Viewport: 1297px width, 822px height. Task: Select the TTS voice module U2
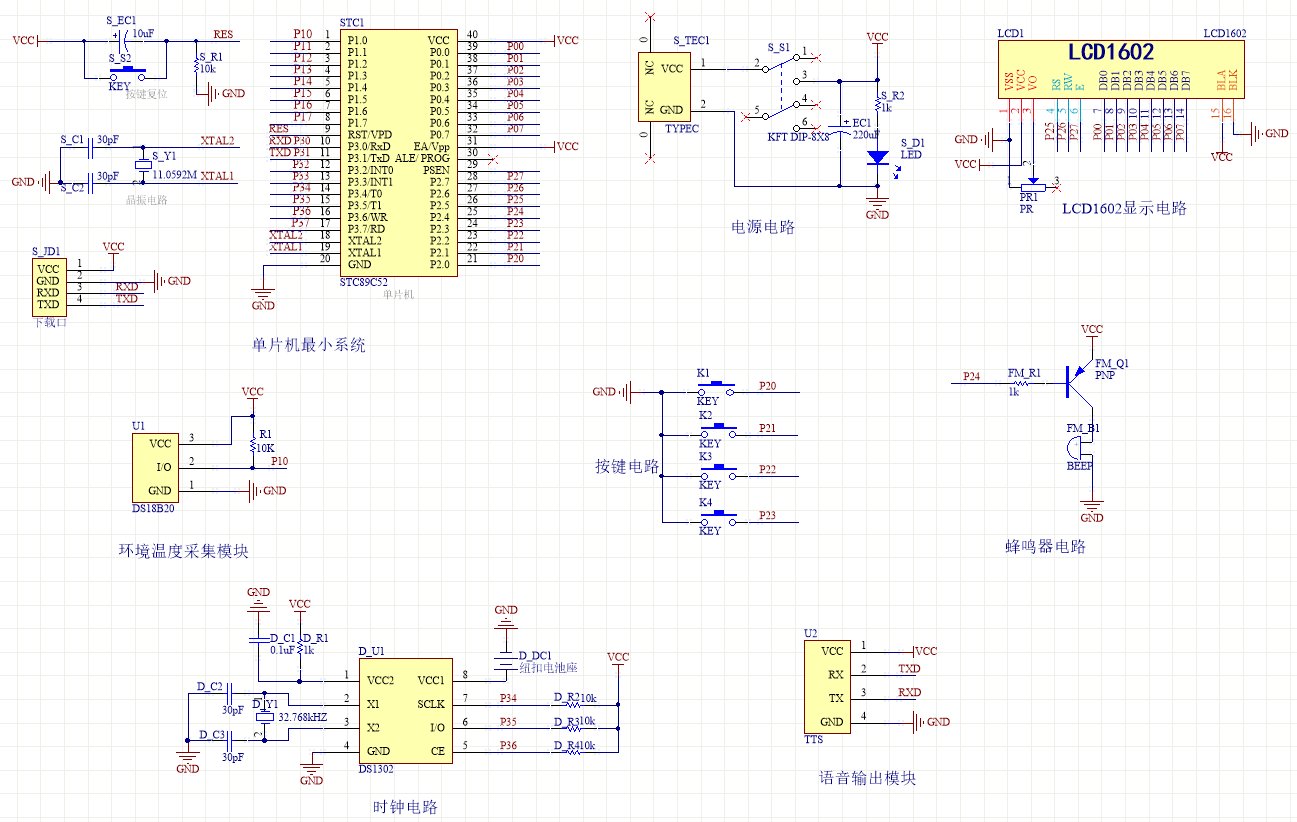point(827,686)
